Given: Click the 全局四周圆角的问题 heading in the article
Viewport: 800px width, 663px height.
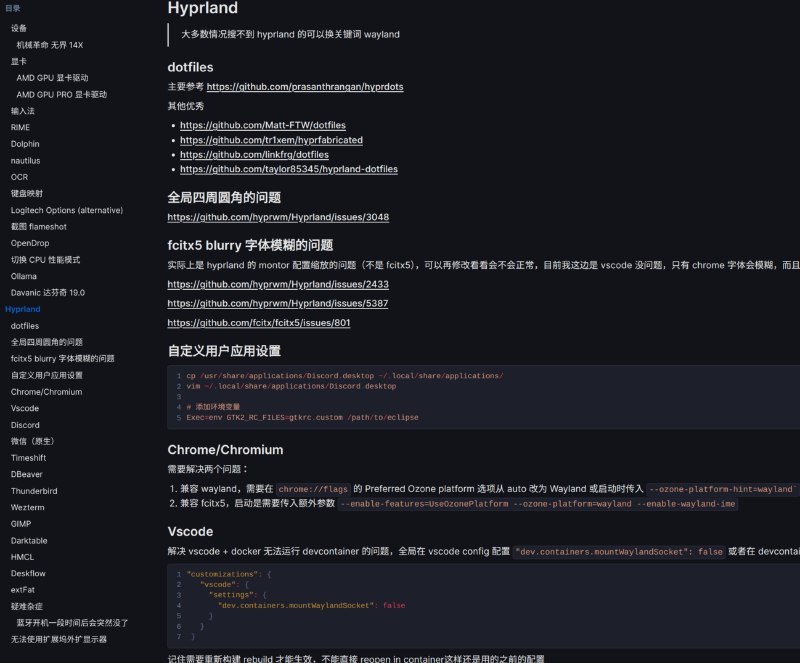Looking at the screenshot, I should (224, 198).
